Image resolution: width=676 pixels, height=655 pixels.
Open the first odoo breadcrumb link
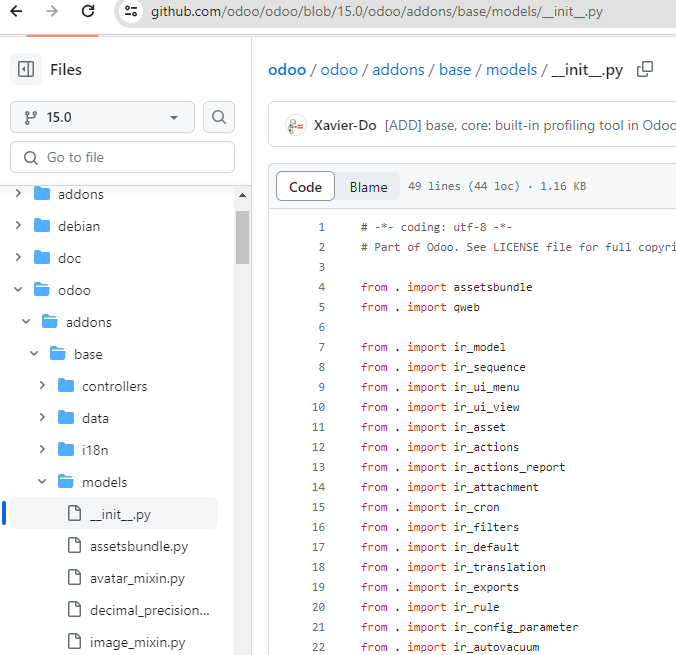tap(287, 70)
